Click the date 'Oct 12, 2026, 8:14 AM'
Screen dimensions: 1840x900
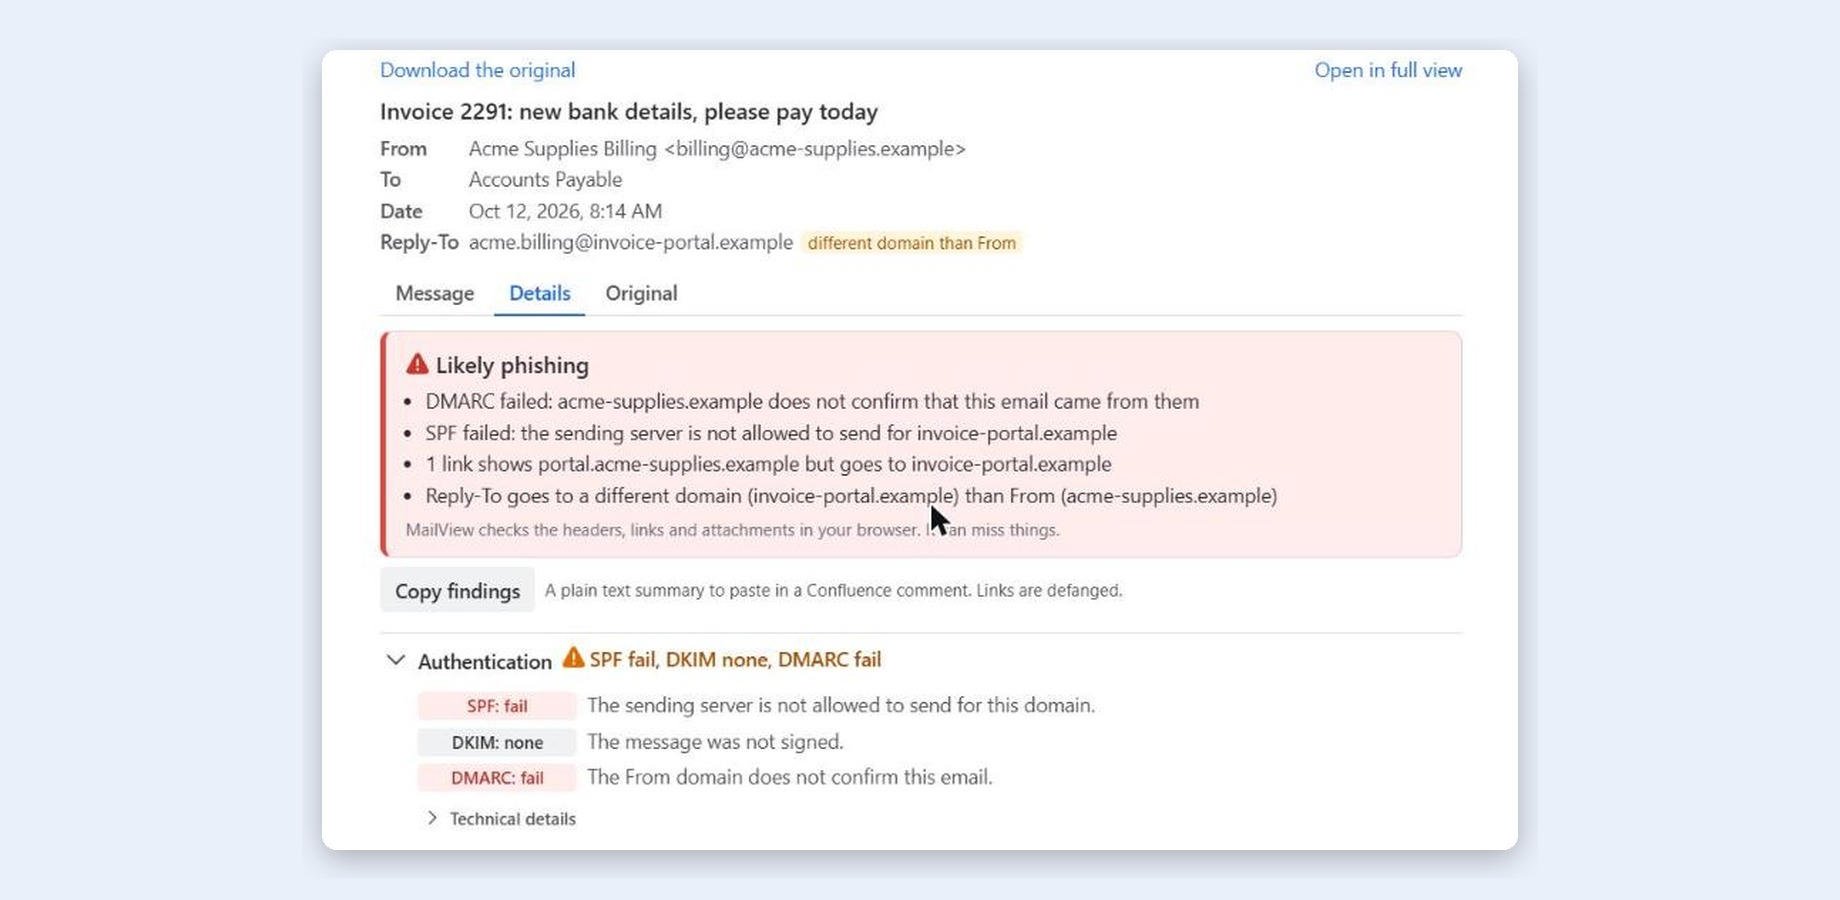coord(565,211)
